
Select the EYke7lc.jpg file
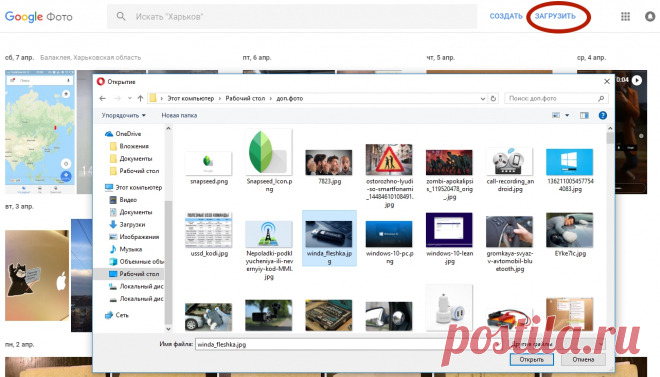click(x=570, y=235)
